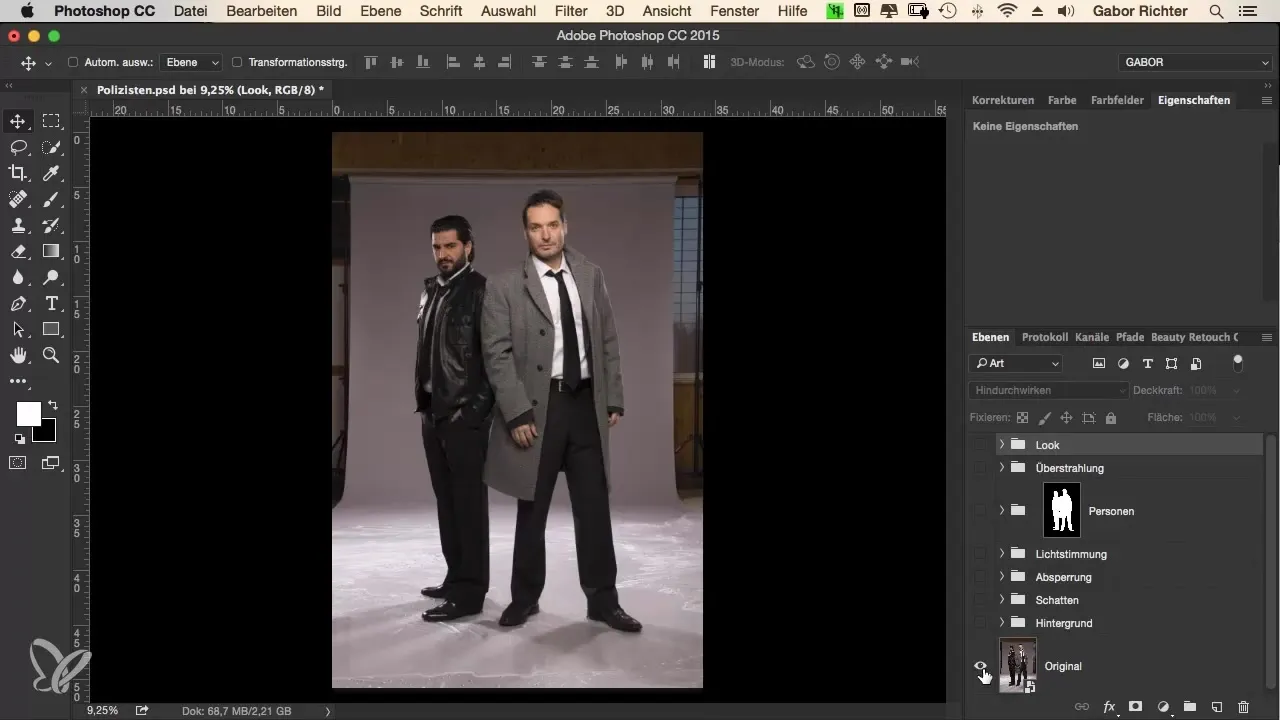This screenshot has height=720, width=1280.
Task: Open the Filter menu
Action: pos(571,11)
